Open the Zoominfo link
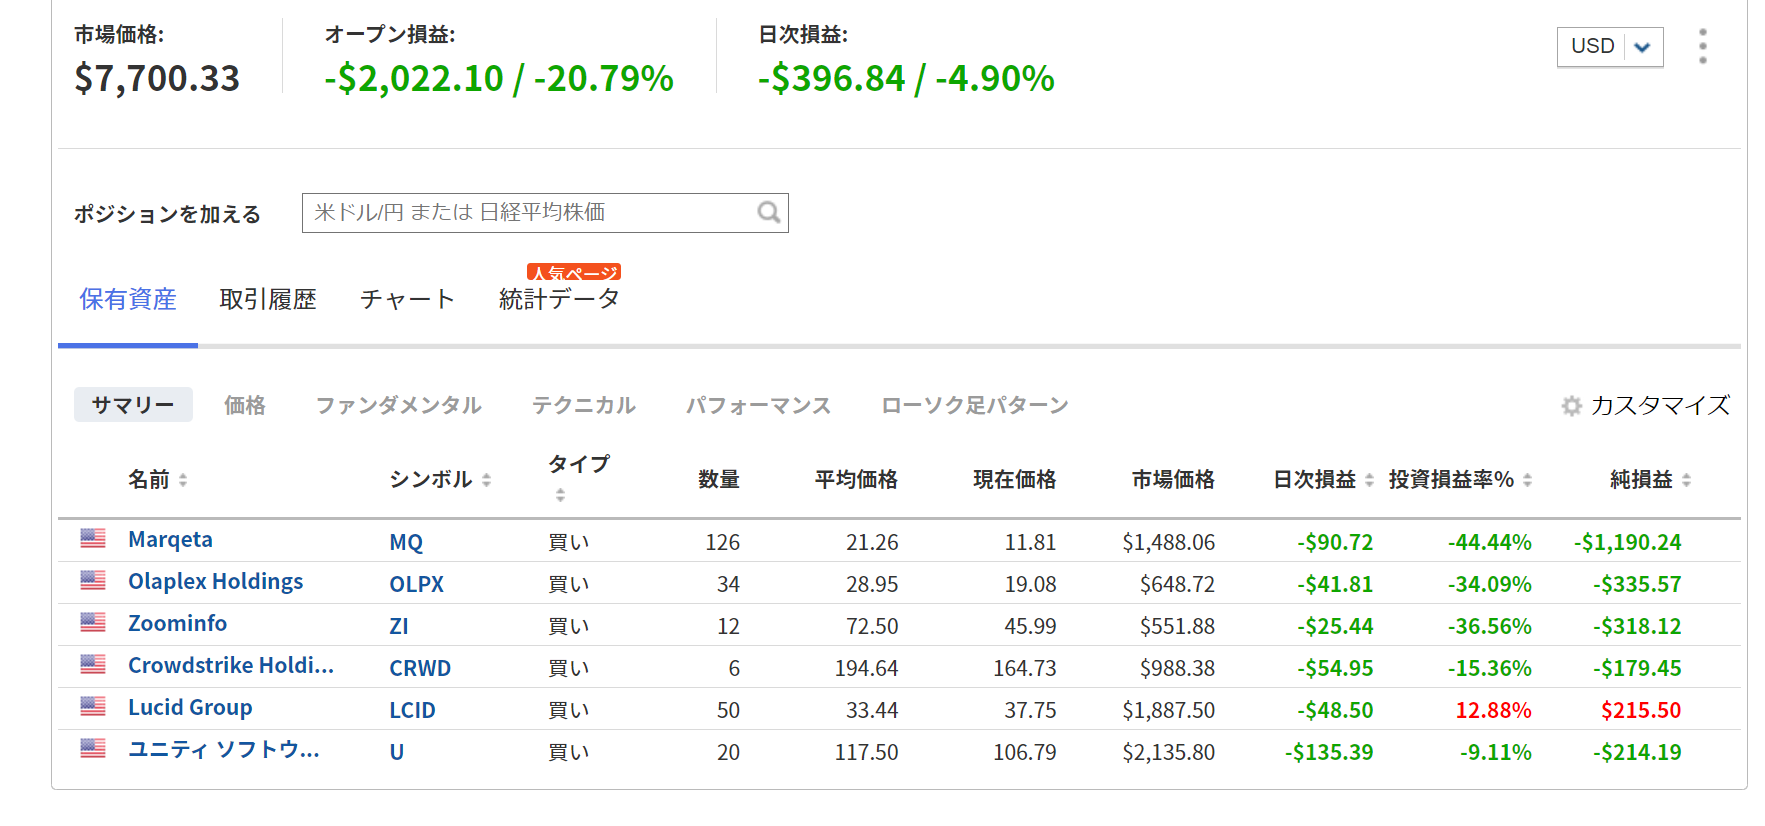 coord(177,623)
